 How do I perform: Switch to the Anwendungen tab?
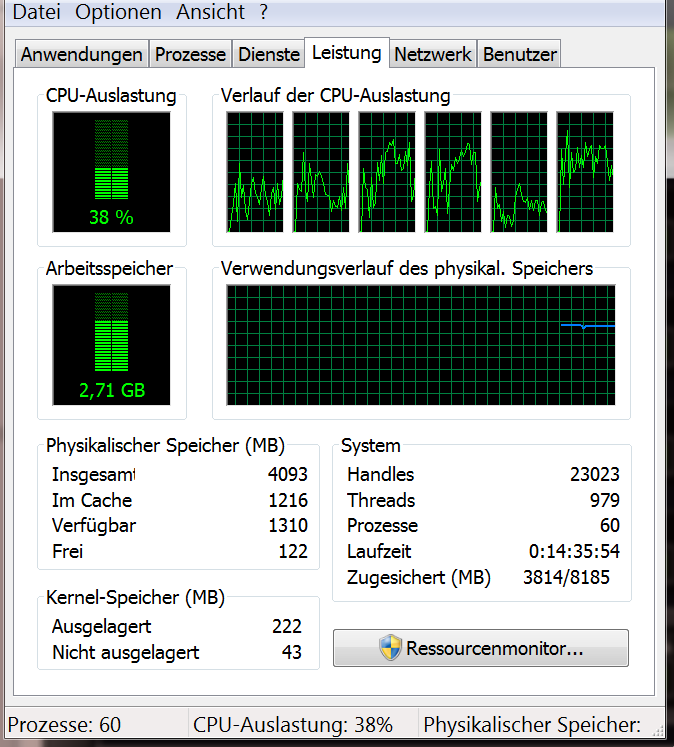tap(81, 54)
